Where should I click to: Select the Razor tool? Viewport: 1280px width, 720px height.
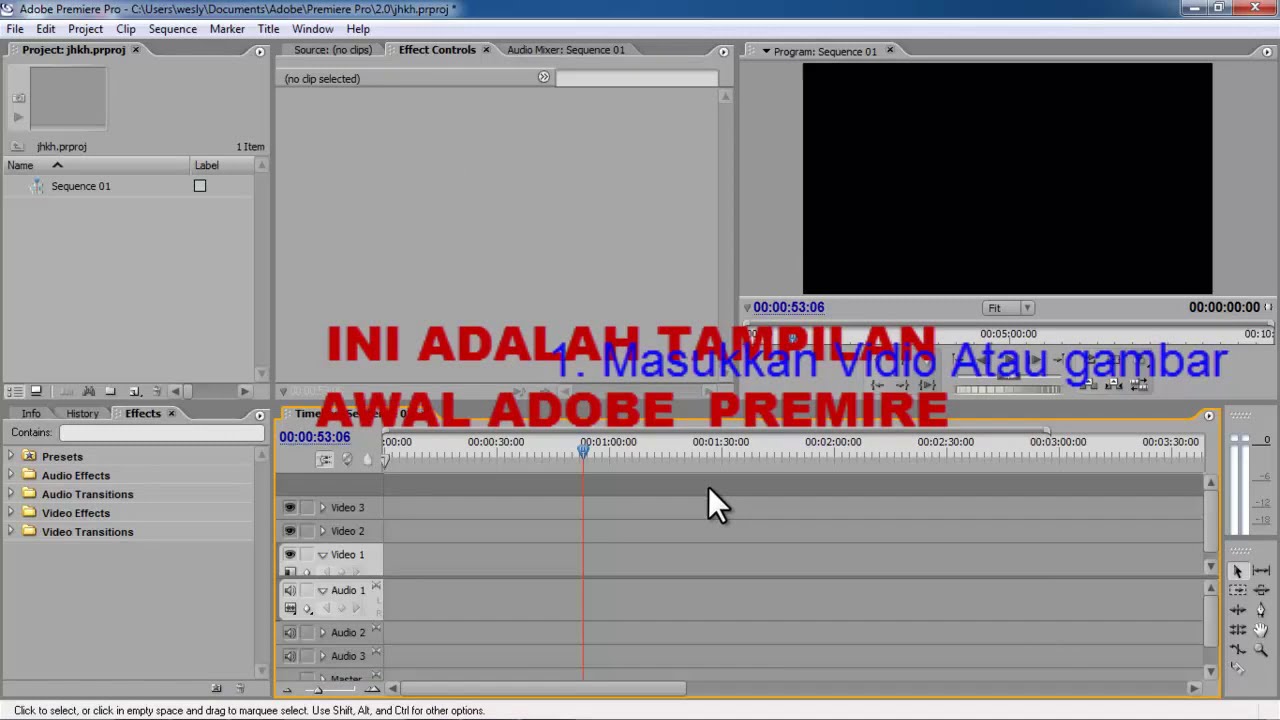click(1238, 668)
